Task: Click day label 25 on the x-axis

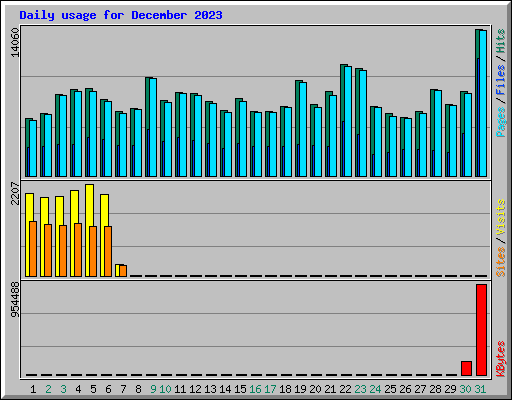Action: [390, 389]
